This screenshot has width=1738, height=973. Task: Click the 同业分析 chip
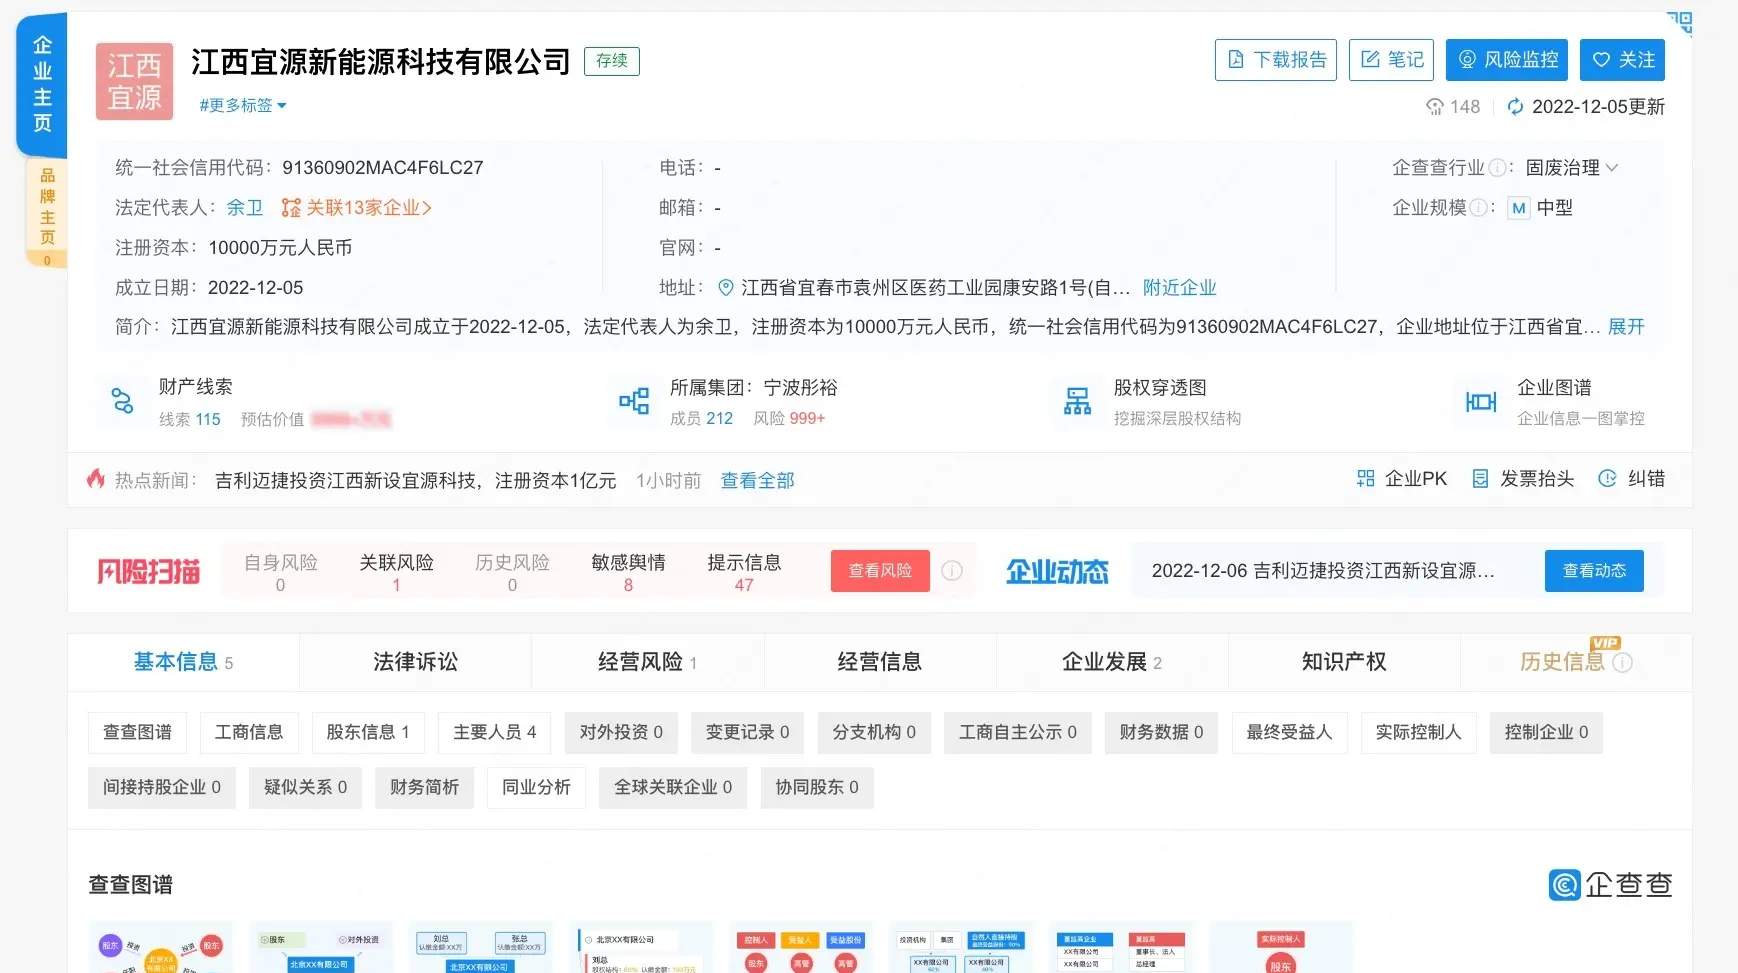[x=537, y=788]
